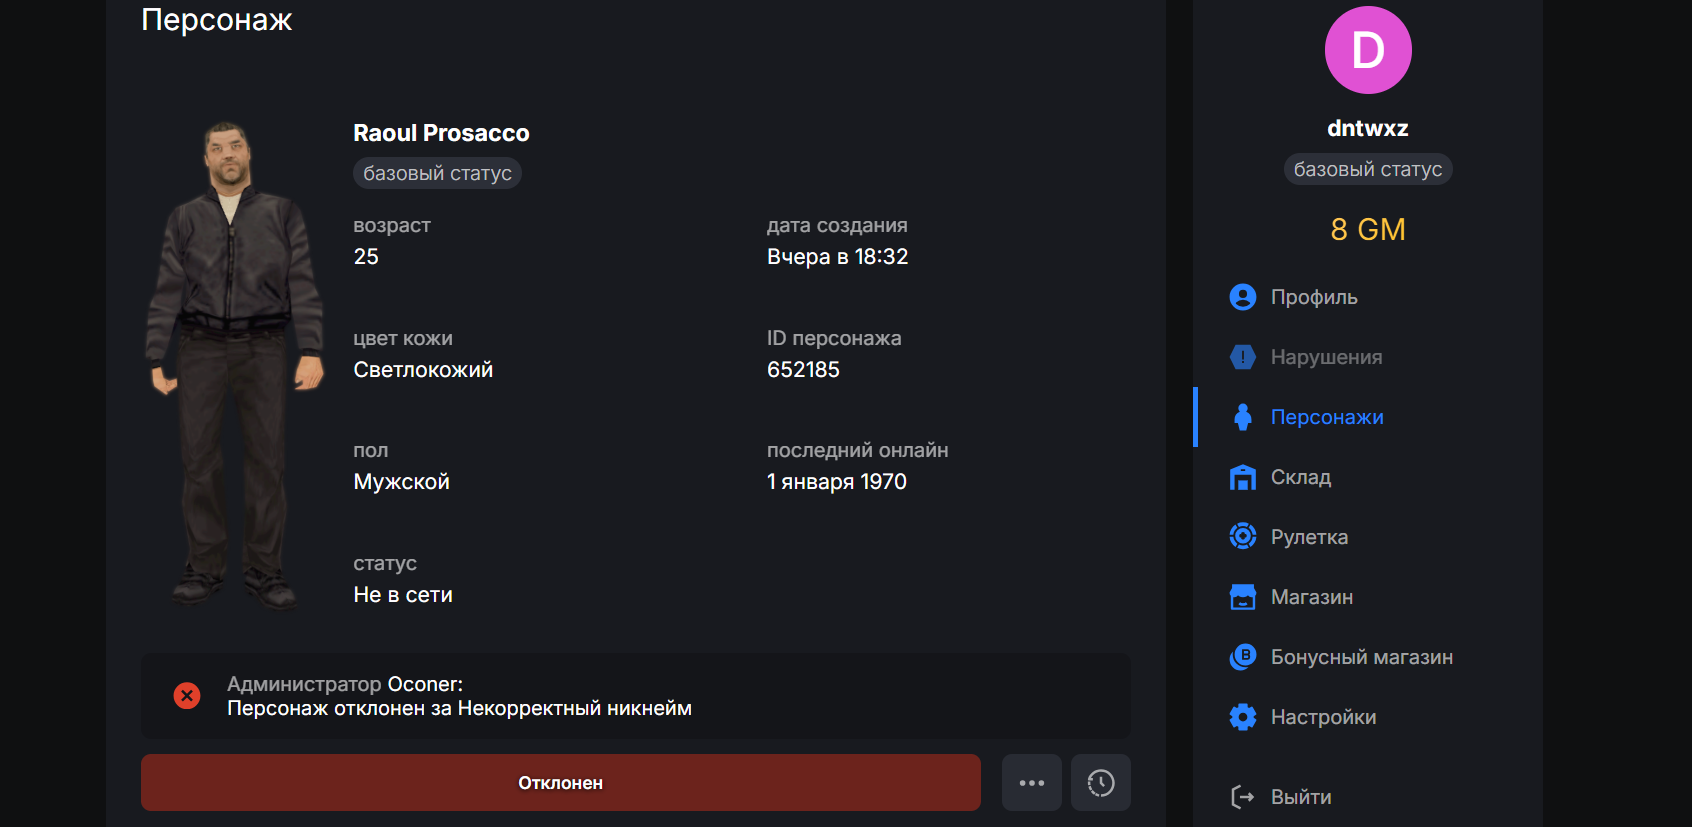Open the Настройки settings menu item
Screen dimensions: 1692x827
click(x=1322, y=717)
